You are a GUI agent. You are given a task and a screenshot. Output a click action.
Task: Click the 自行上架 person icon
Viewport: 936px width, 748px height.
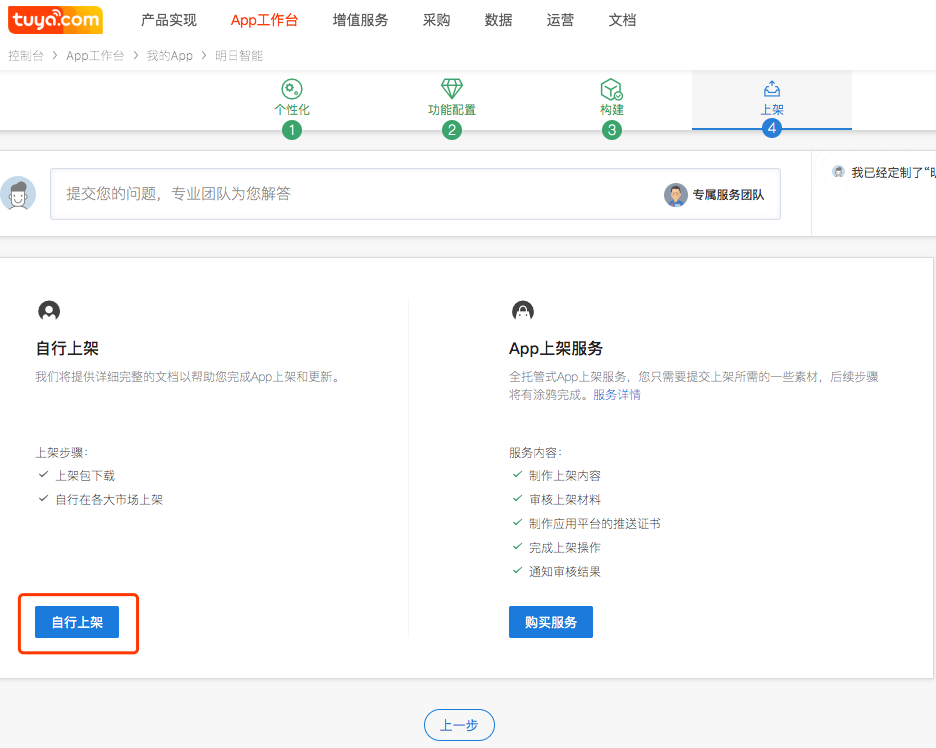[x=48, y=311]
